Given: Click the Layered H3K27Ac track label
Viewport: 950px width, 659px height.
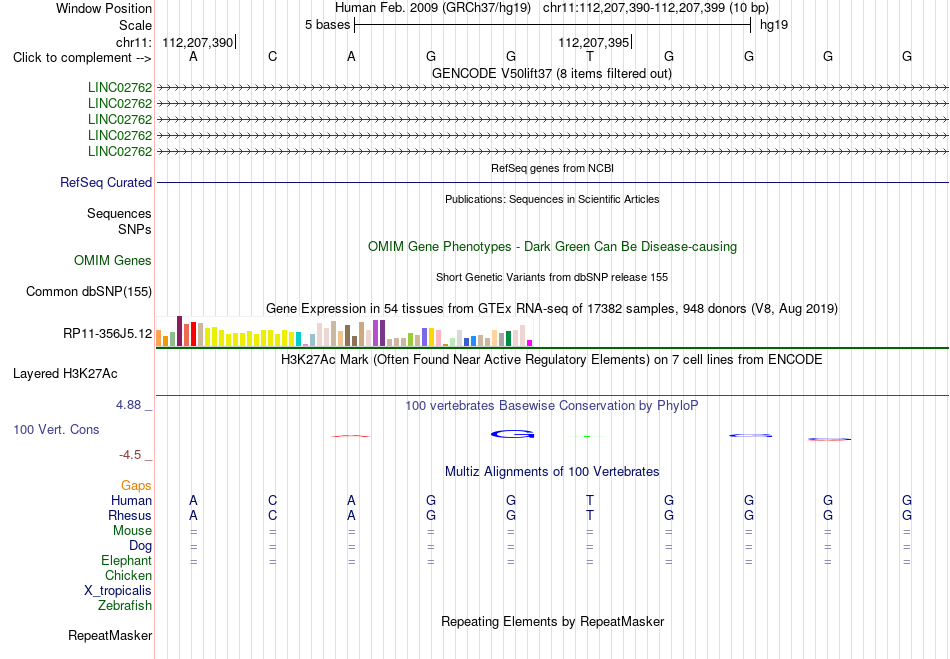Looking at the screenshot, I should pyautogui.click(x=65, y=374).
